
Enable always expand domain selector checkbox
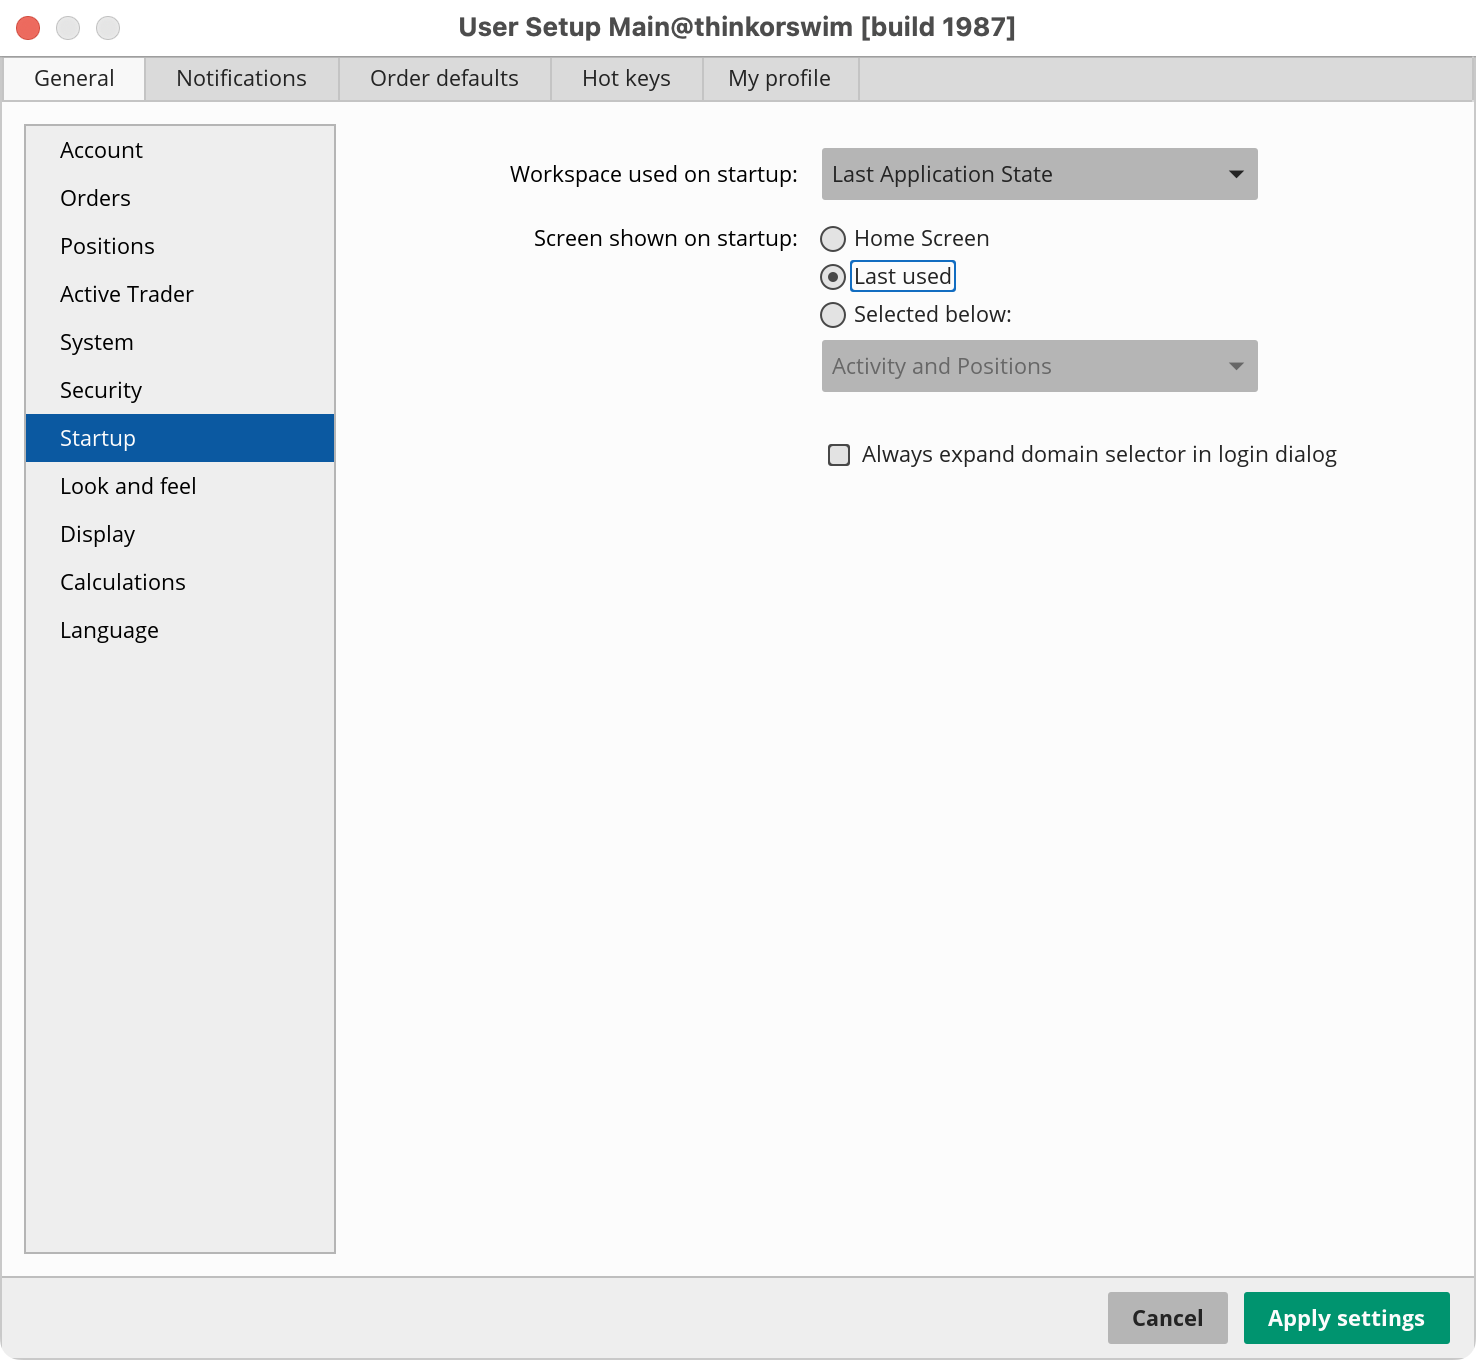(x=839, y=455)
